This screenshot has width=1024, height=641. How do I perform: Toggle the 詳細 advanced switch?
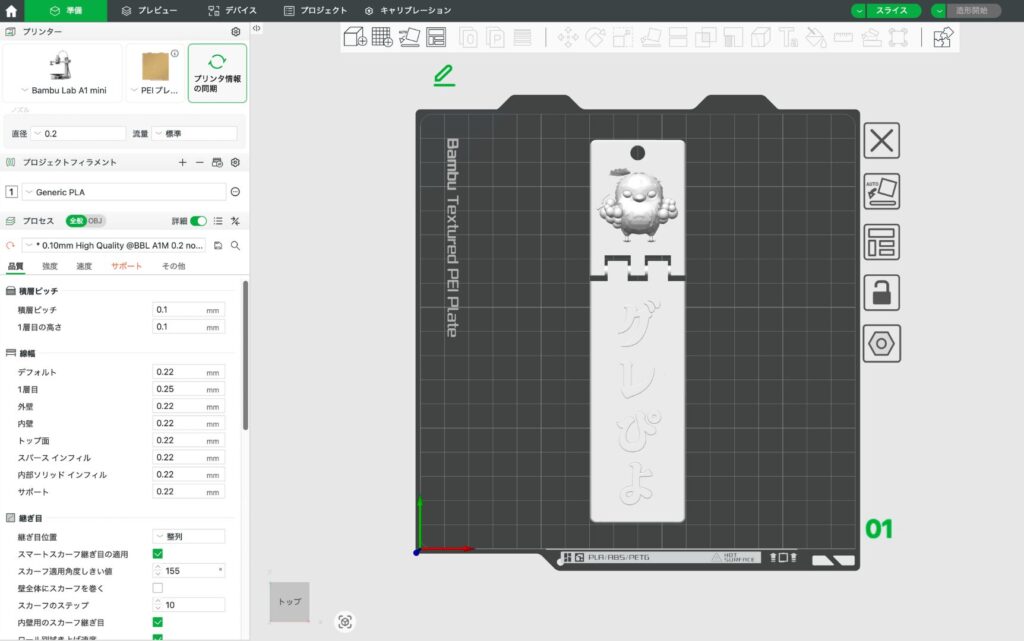pos(198,221)
